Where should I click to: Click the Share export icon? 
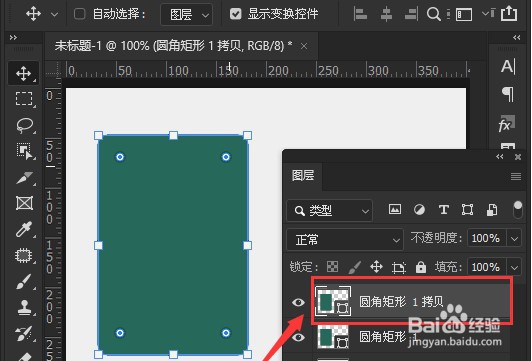click(509, 14)
